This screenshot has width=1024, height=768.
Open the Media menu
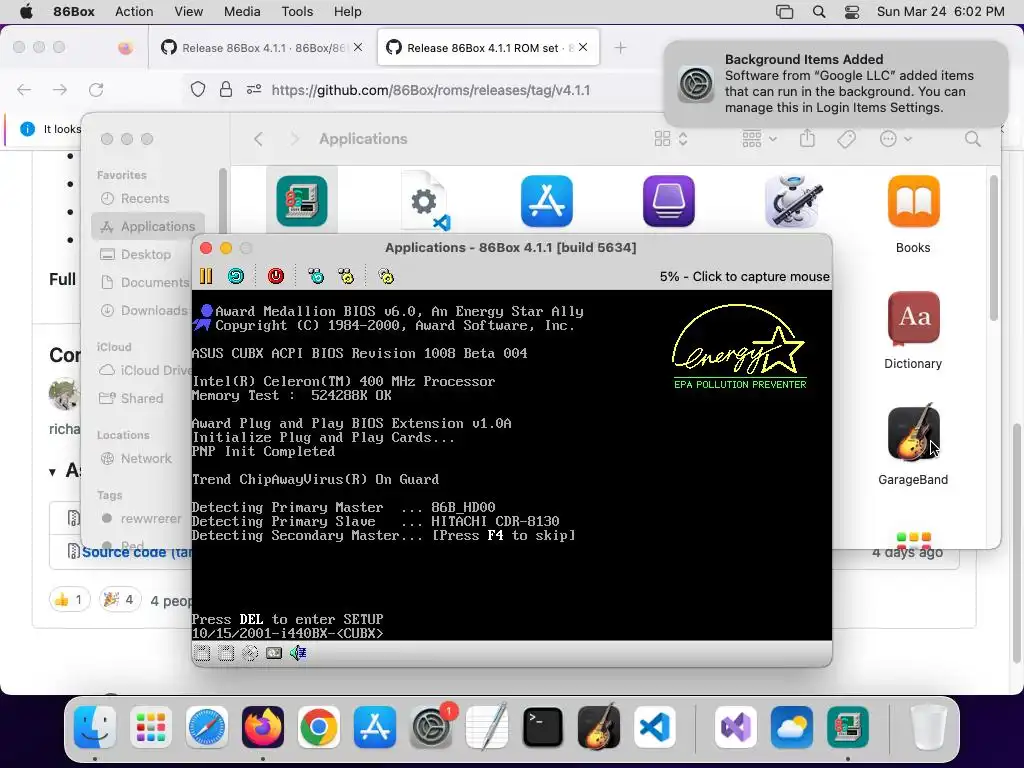click(x=242, y=12)
